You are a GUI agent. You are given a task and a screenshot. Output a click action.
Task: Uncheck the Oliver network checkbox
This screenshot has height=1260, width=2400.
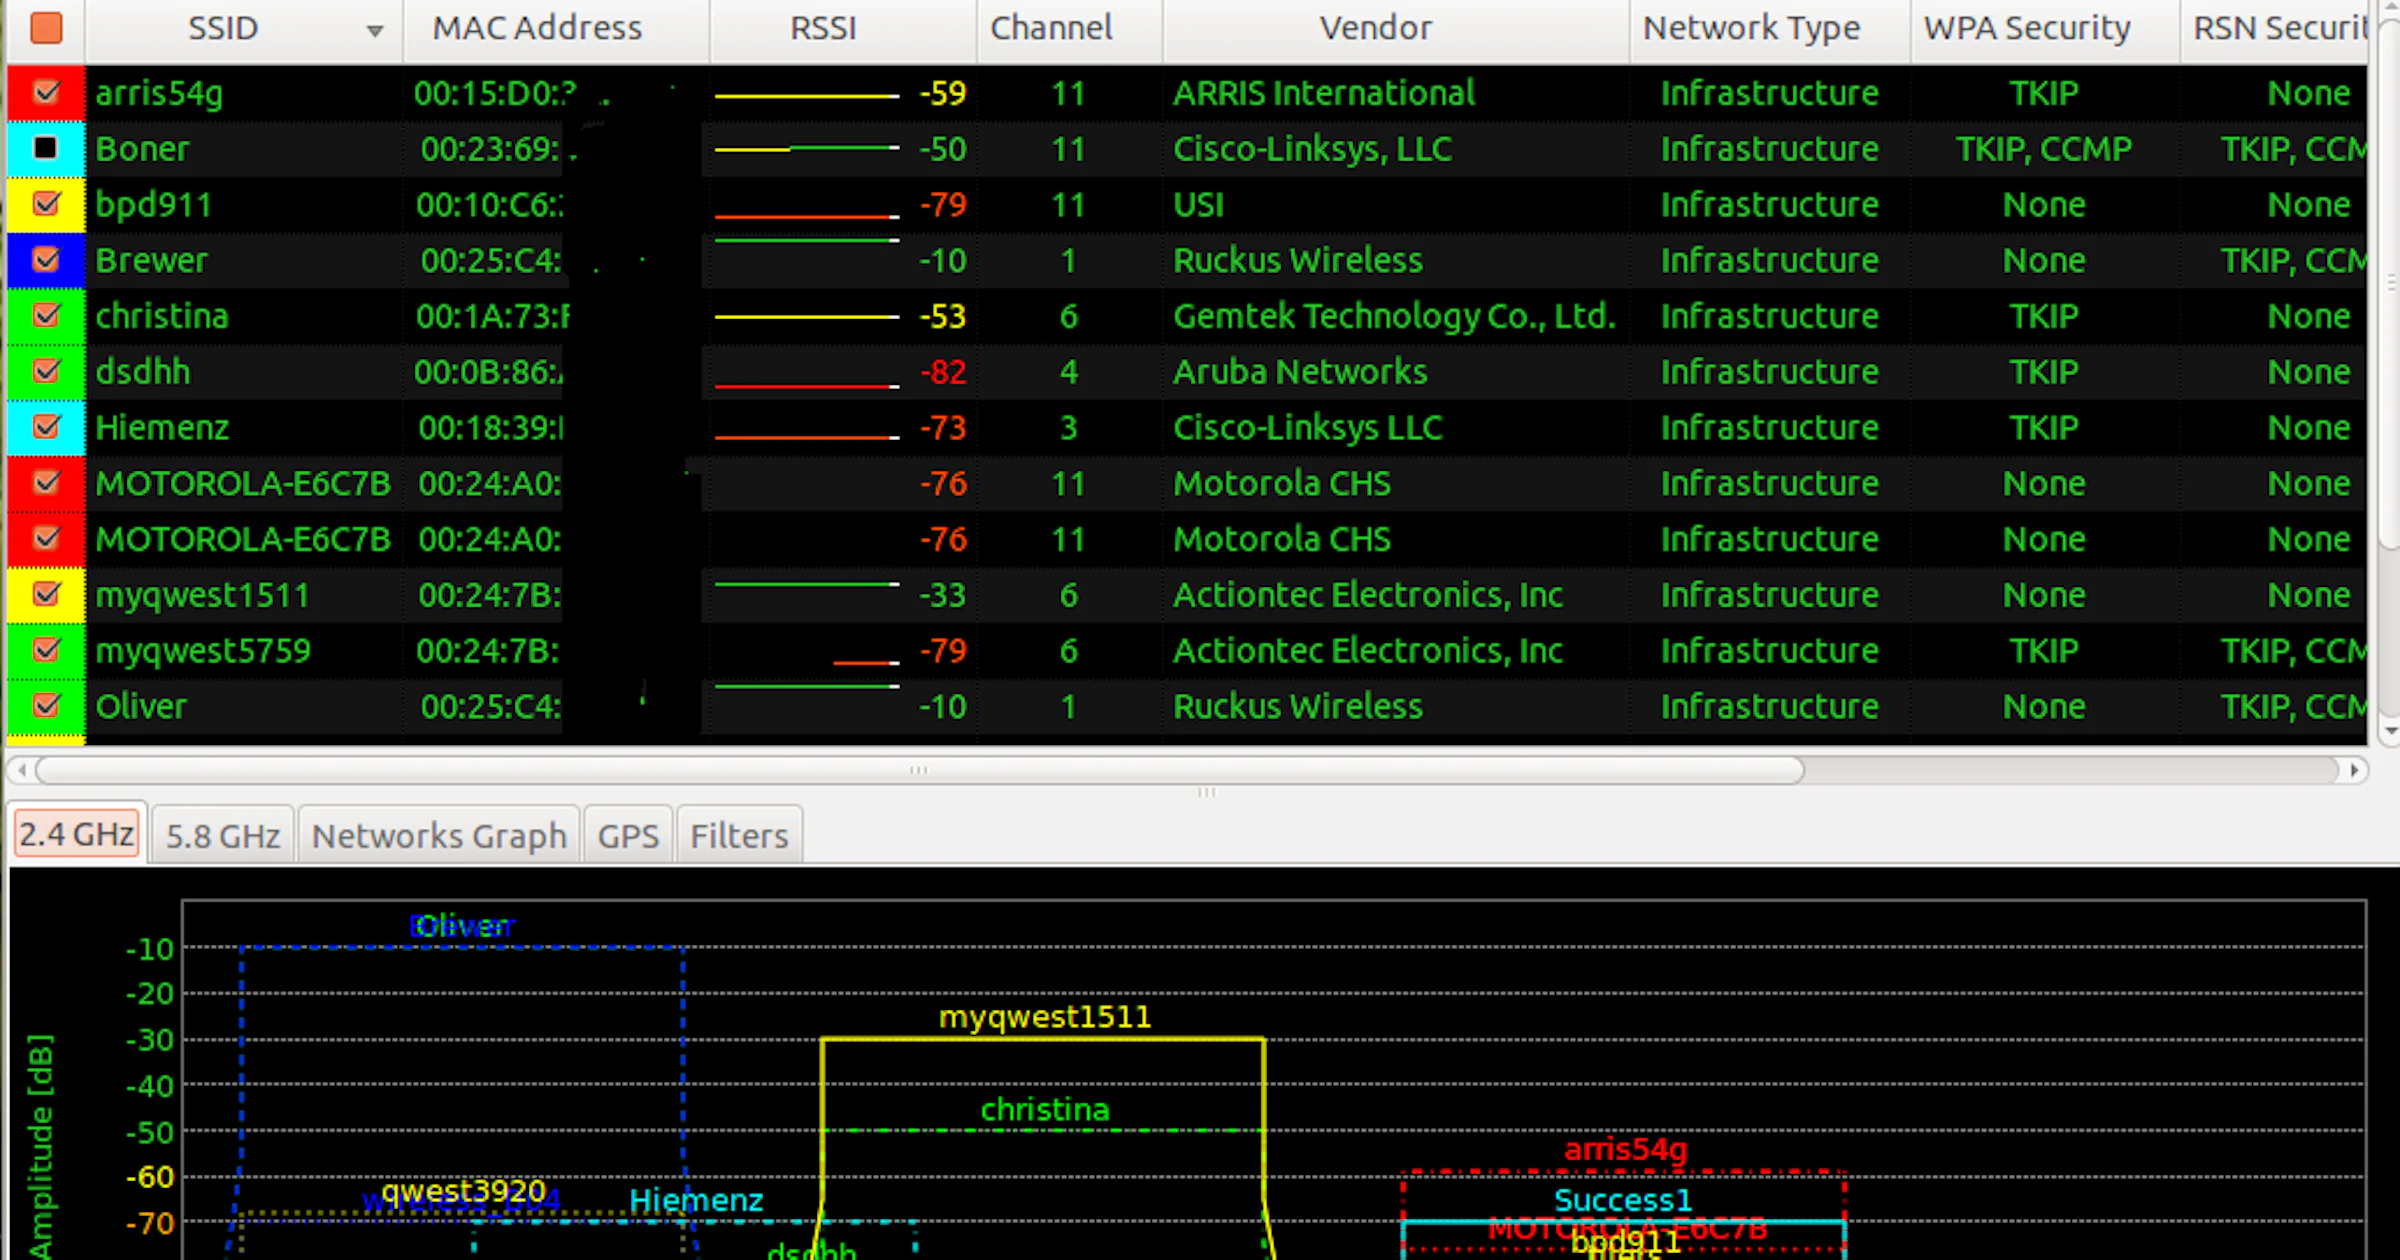coord(46,706)
